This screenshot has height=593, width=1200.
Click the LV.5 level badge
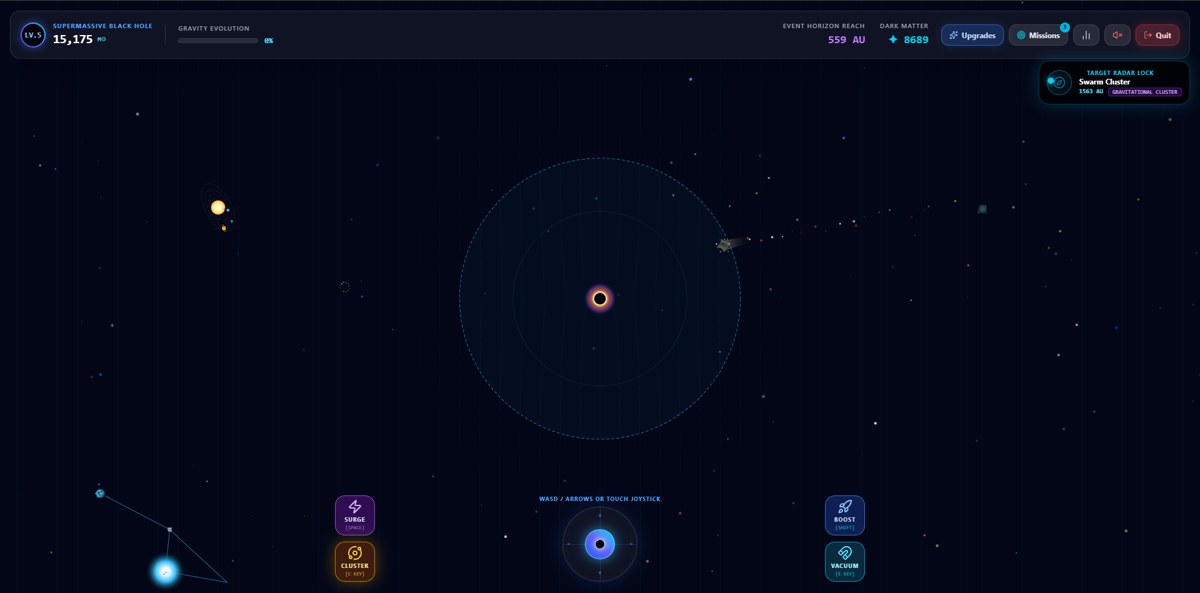pos(33,35)
